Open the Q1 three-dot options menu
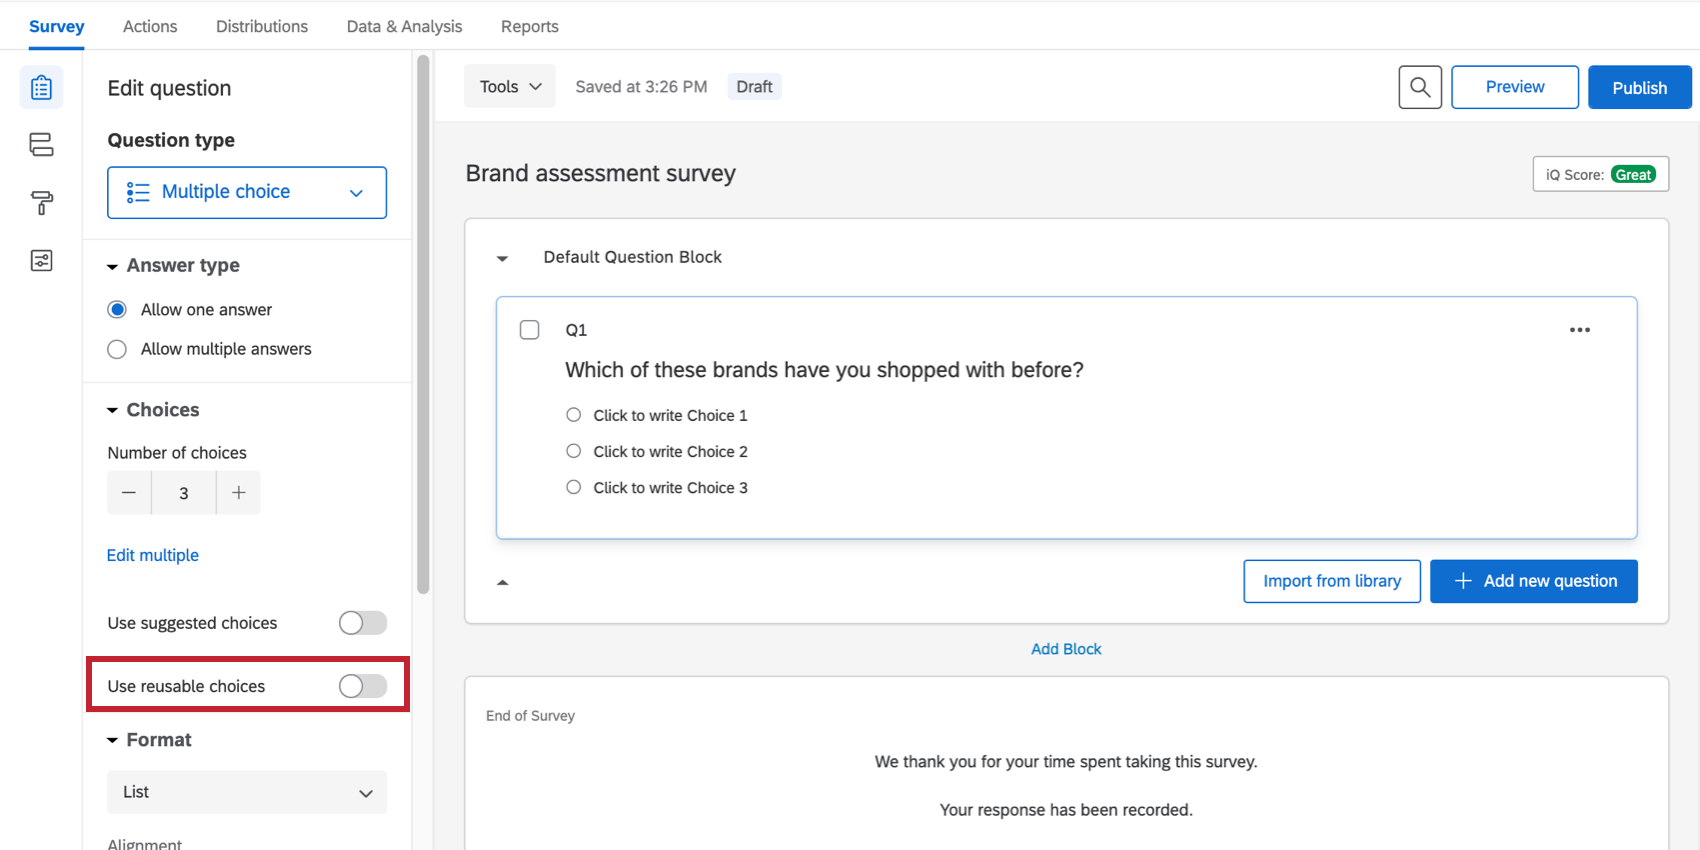 [x=1579, y=330]
